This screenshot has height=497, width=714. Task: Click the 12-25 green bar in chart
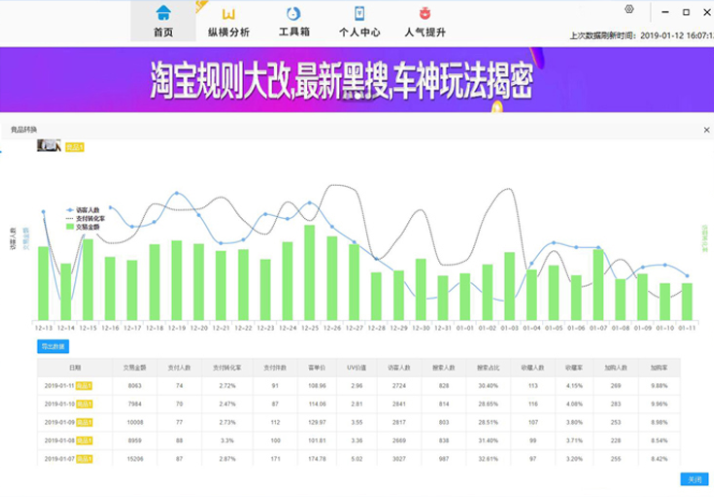pos(309,271)
